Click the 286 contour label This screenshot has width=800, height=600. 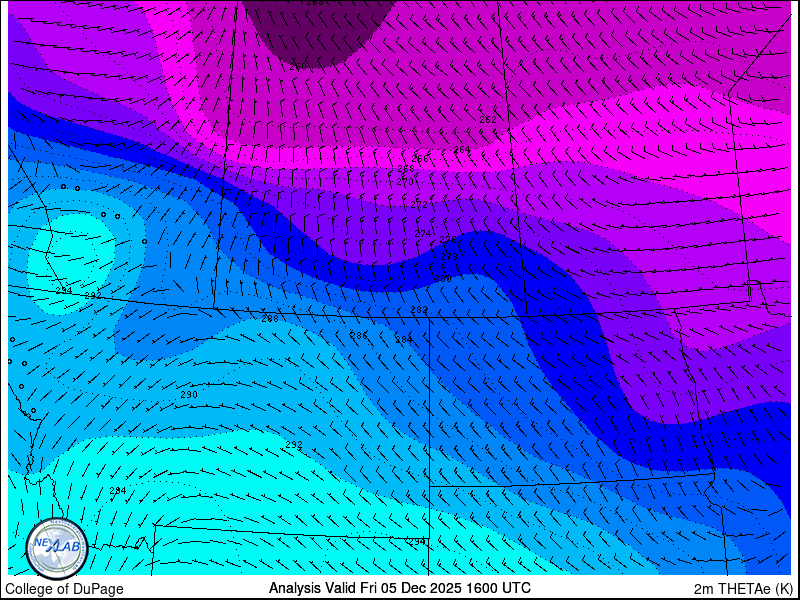(359, 335)
